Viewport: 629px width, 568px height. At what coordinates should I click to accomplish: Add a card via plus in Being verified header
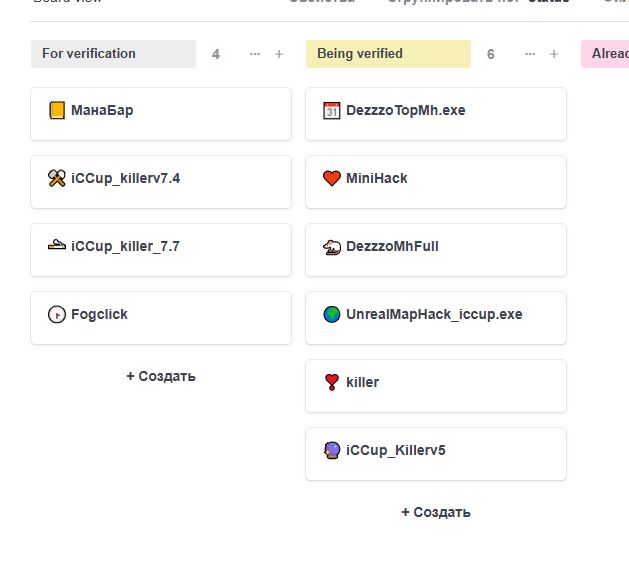(x=554, y=54)
